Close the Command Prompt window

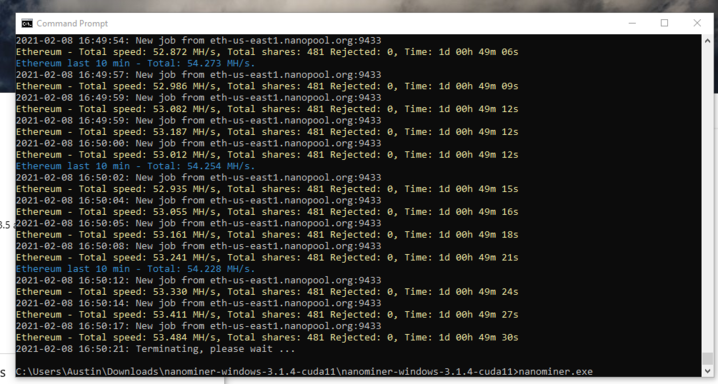(x=697, y=23)
